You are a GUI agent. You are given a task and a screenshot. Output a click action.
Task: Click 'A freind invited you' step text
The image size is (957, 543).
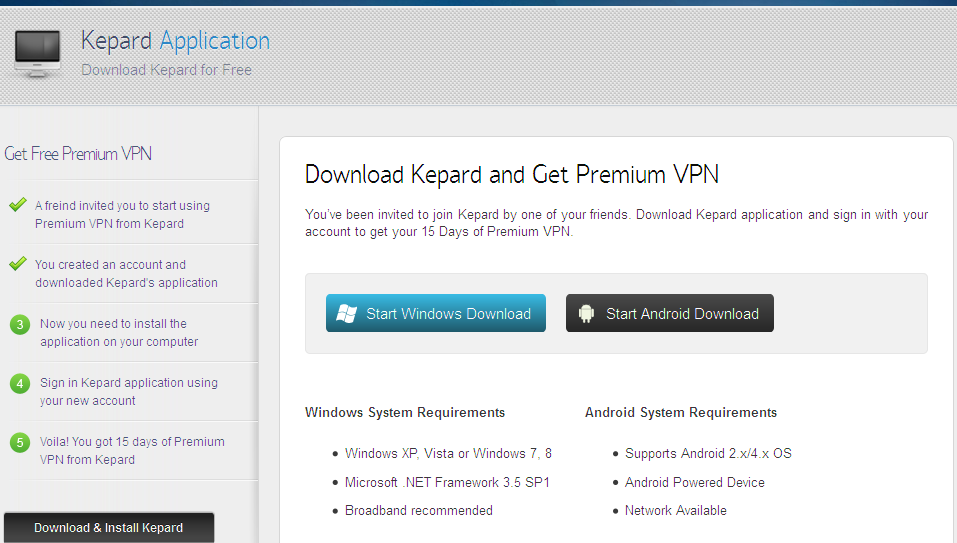coord(122,214)
